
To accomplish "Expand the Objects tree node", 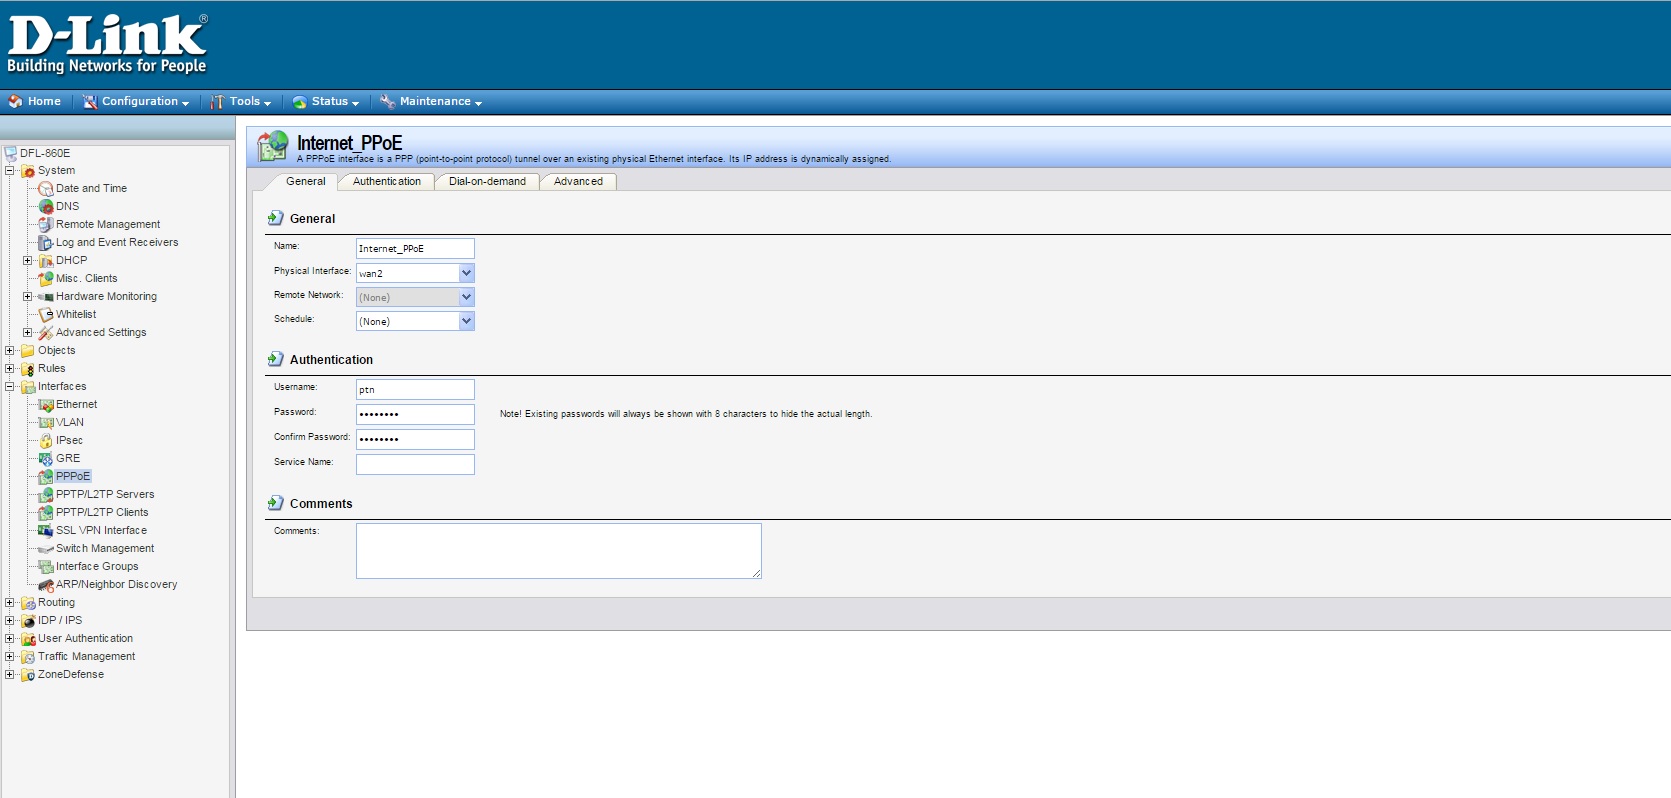I will (x=10, y=351).
